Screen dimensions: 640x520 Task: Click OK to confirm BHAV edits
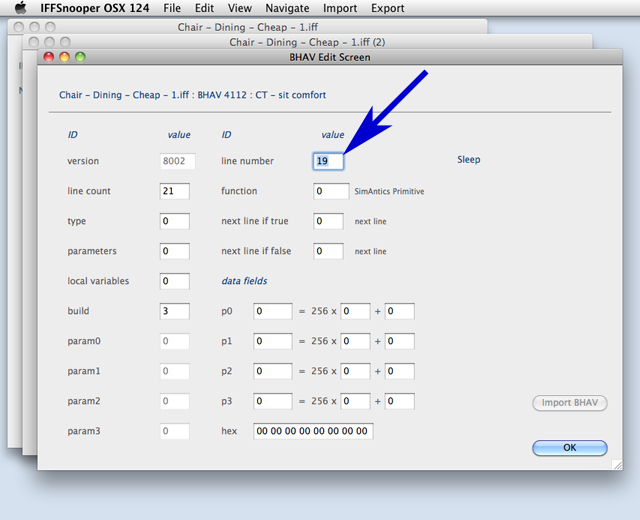pos(569,448)
